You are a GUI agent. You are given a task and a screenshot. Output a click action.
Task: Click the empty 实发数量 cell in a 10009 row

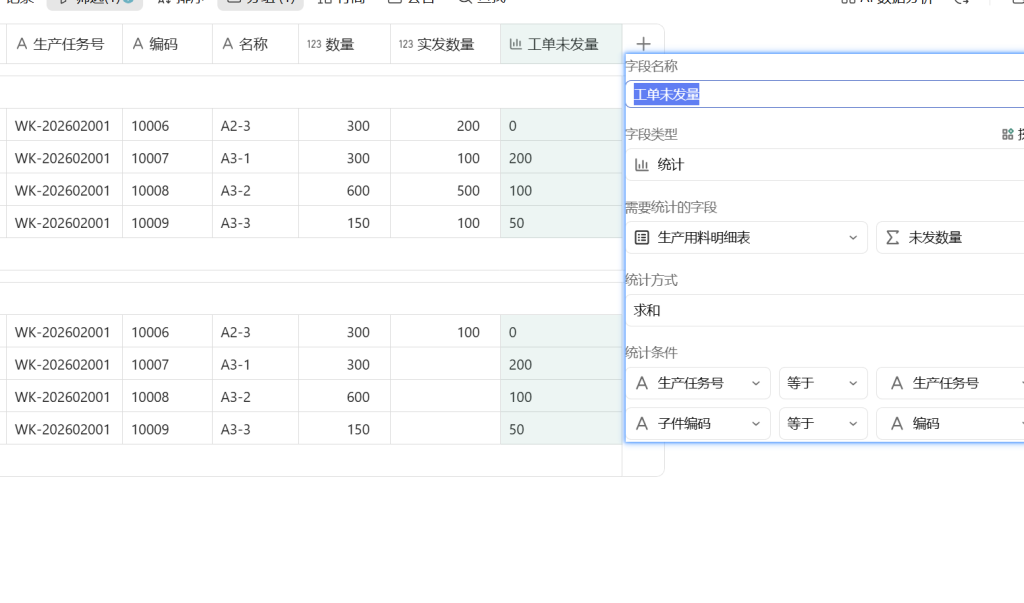(x=445, y=429)
